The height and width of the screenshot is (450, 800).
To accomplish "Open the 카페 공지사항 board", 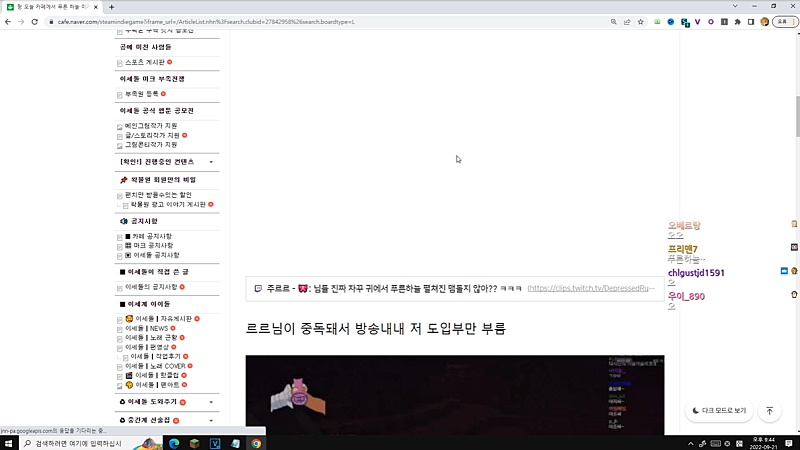I will (148, 236).
